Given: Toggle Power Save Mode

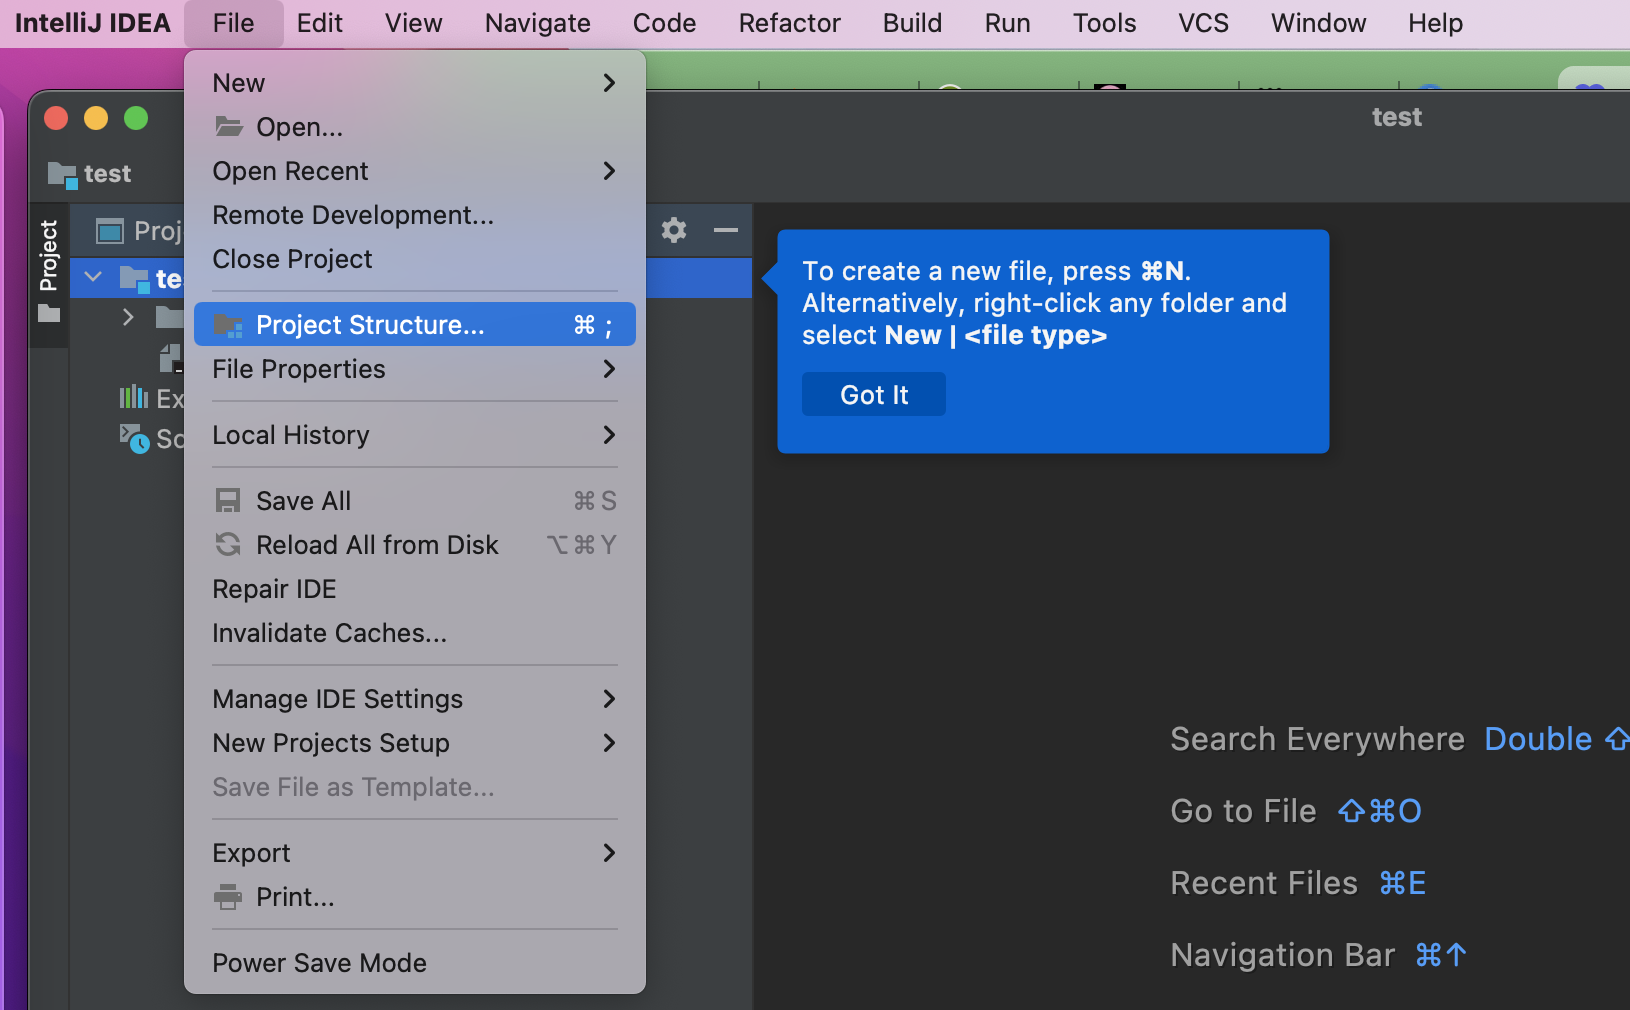Looking at the screenshot, I should [415, 963].
